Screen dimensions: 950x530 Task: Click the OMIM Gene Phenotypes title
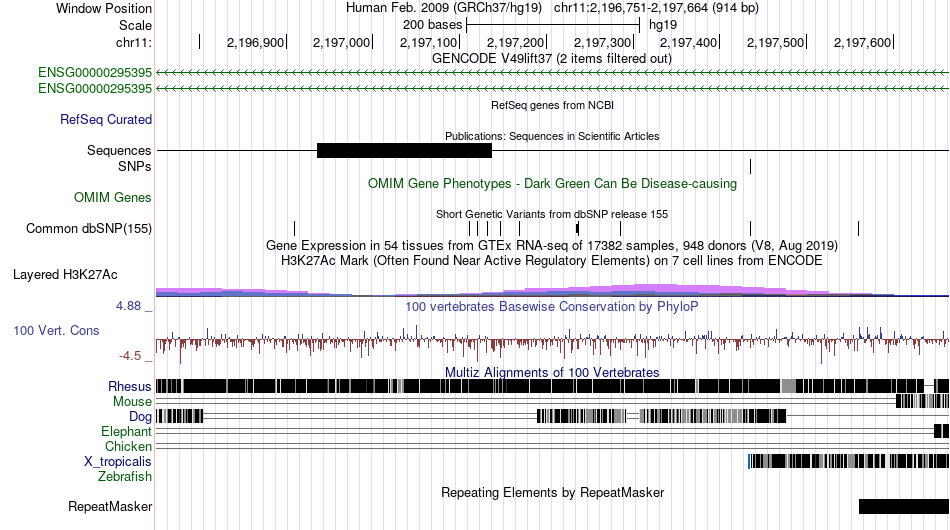click(553, 184)
